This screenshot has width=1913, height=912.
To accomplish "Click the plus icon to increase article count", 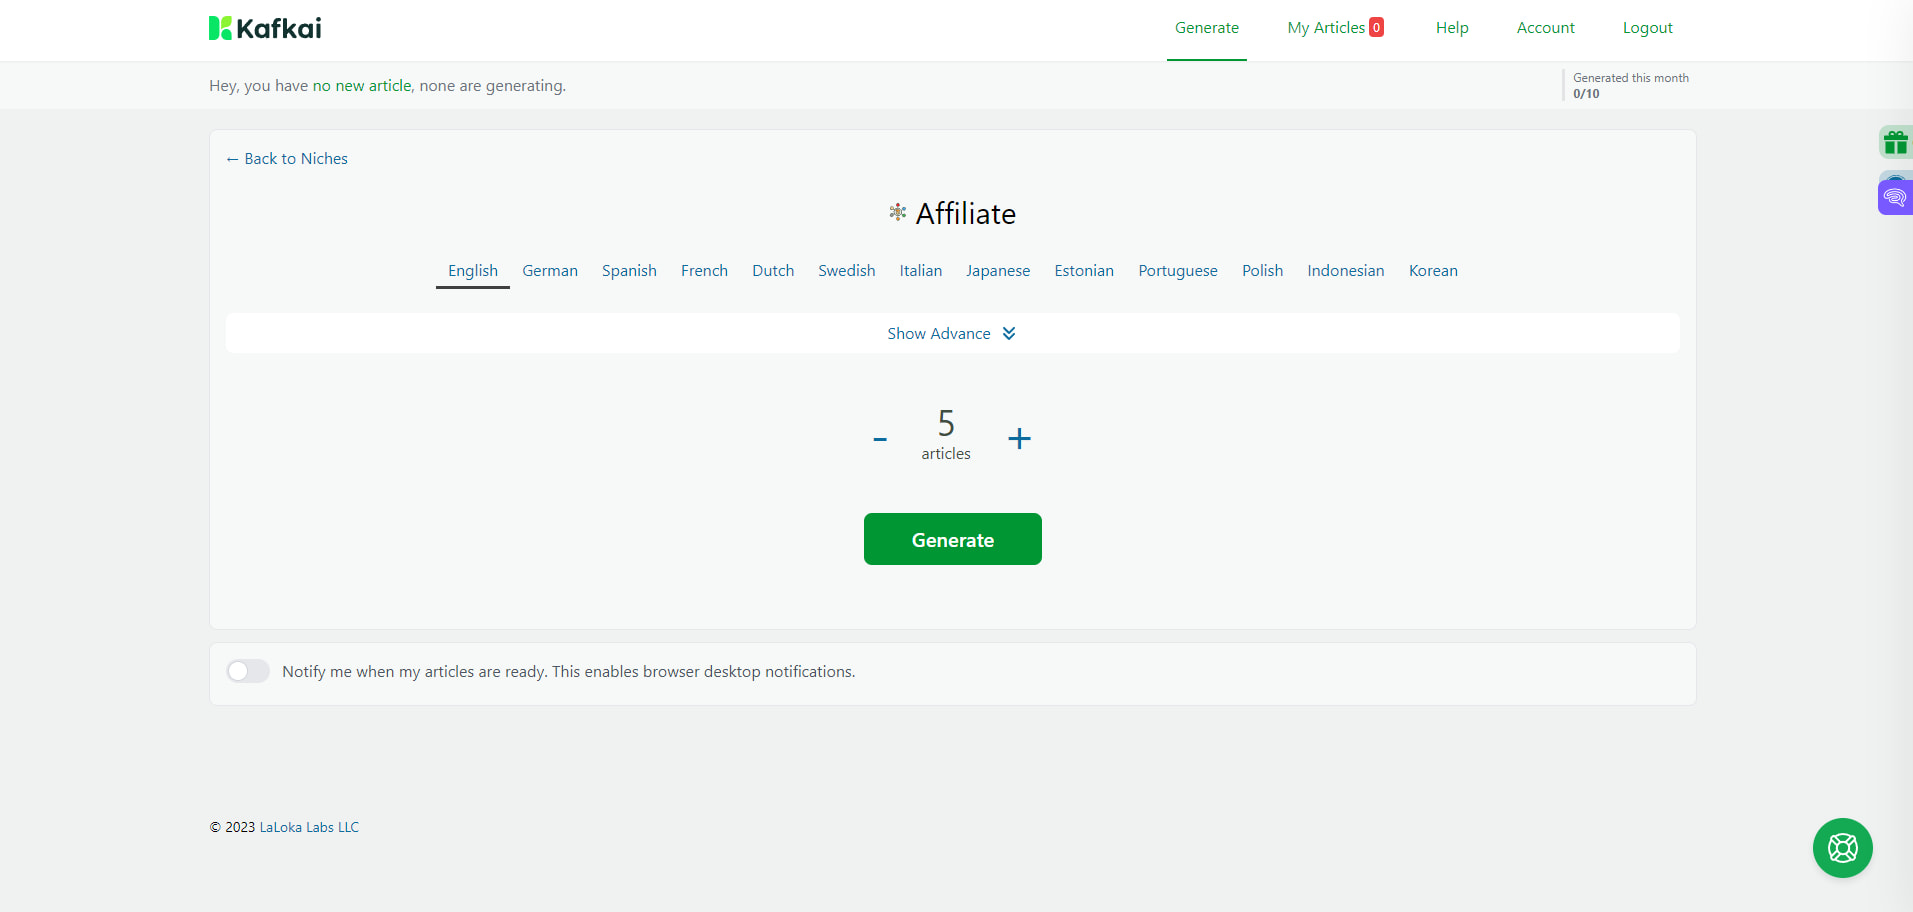I will tap(1019, 438).
